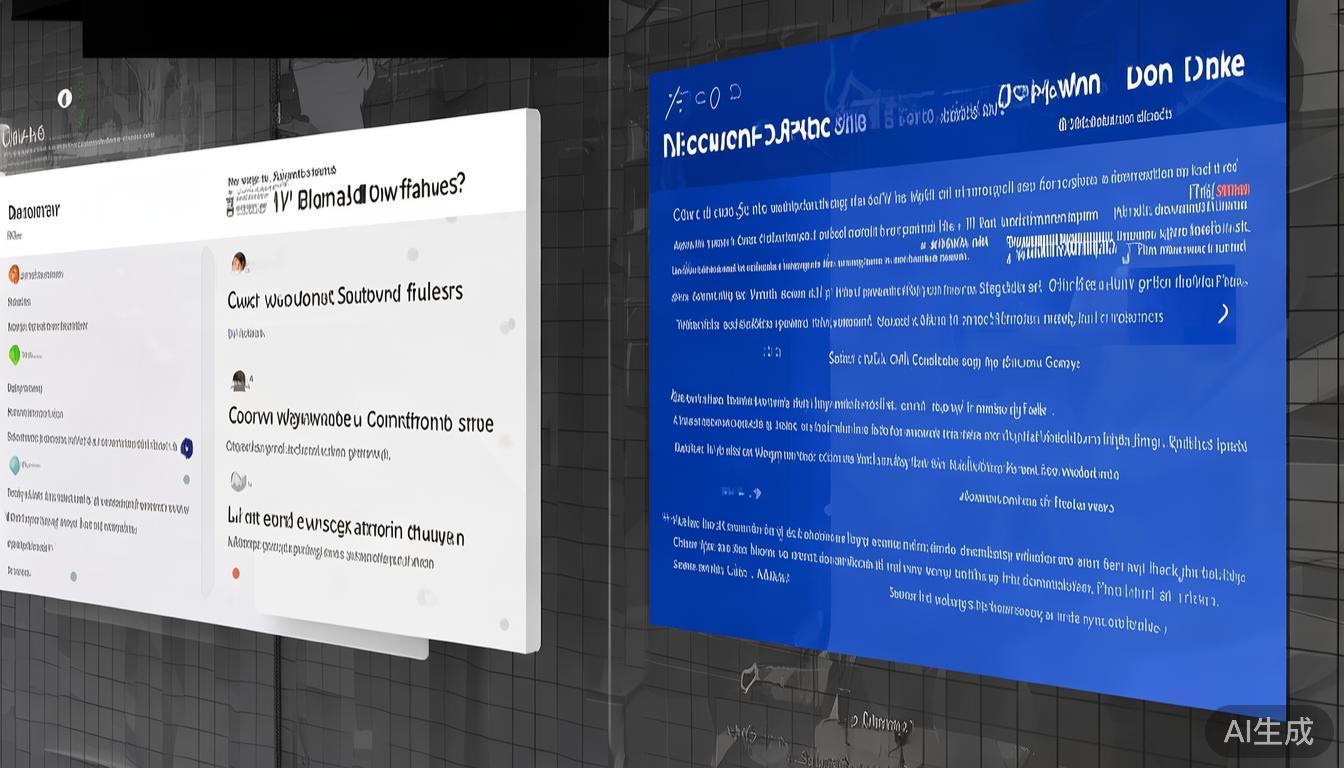Open the heart-marked item in blue panel header

coord(1049,91)
